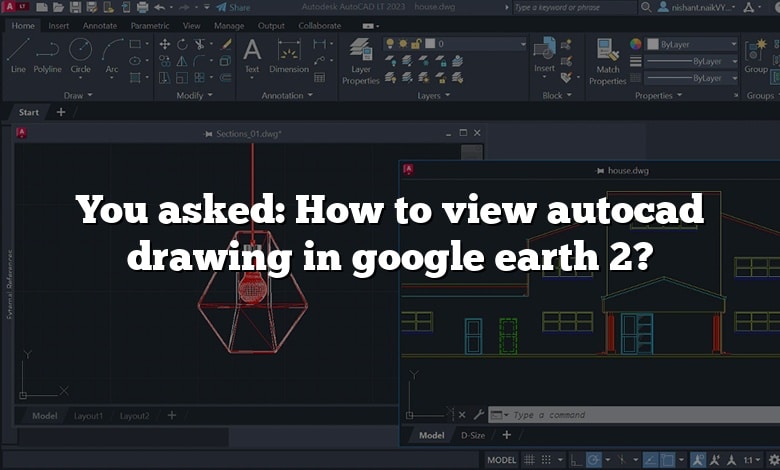The height and width of the screenshot is (470, 780).
Task: Select the Arc tool
Action: coord(112,56)
